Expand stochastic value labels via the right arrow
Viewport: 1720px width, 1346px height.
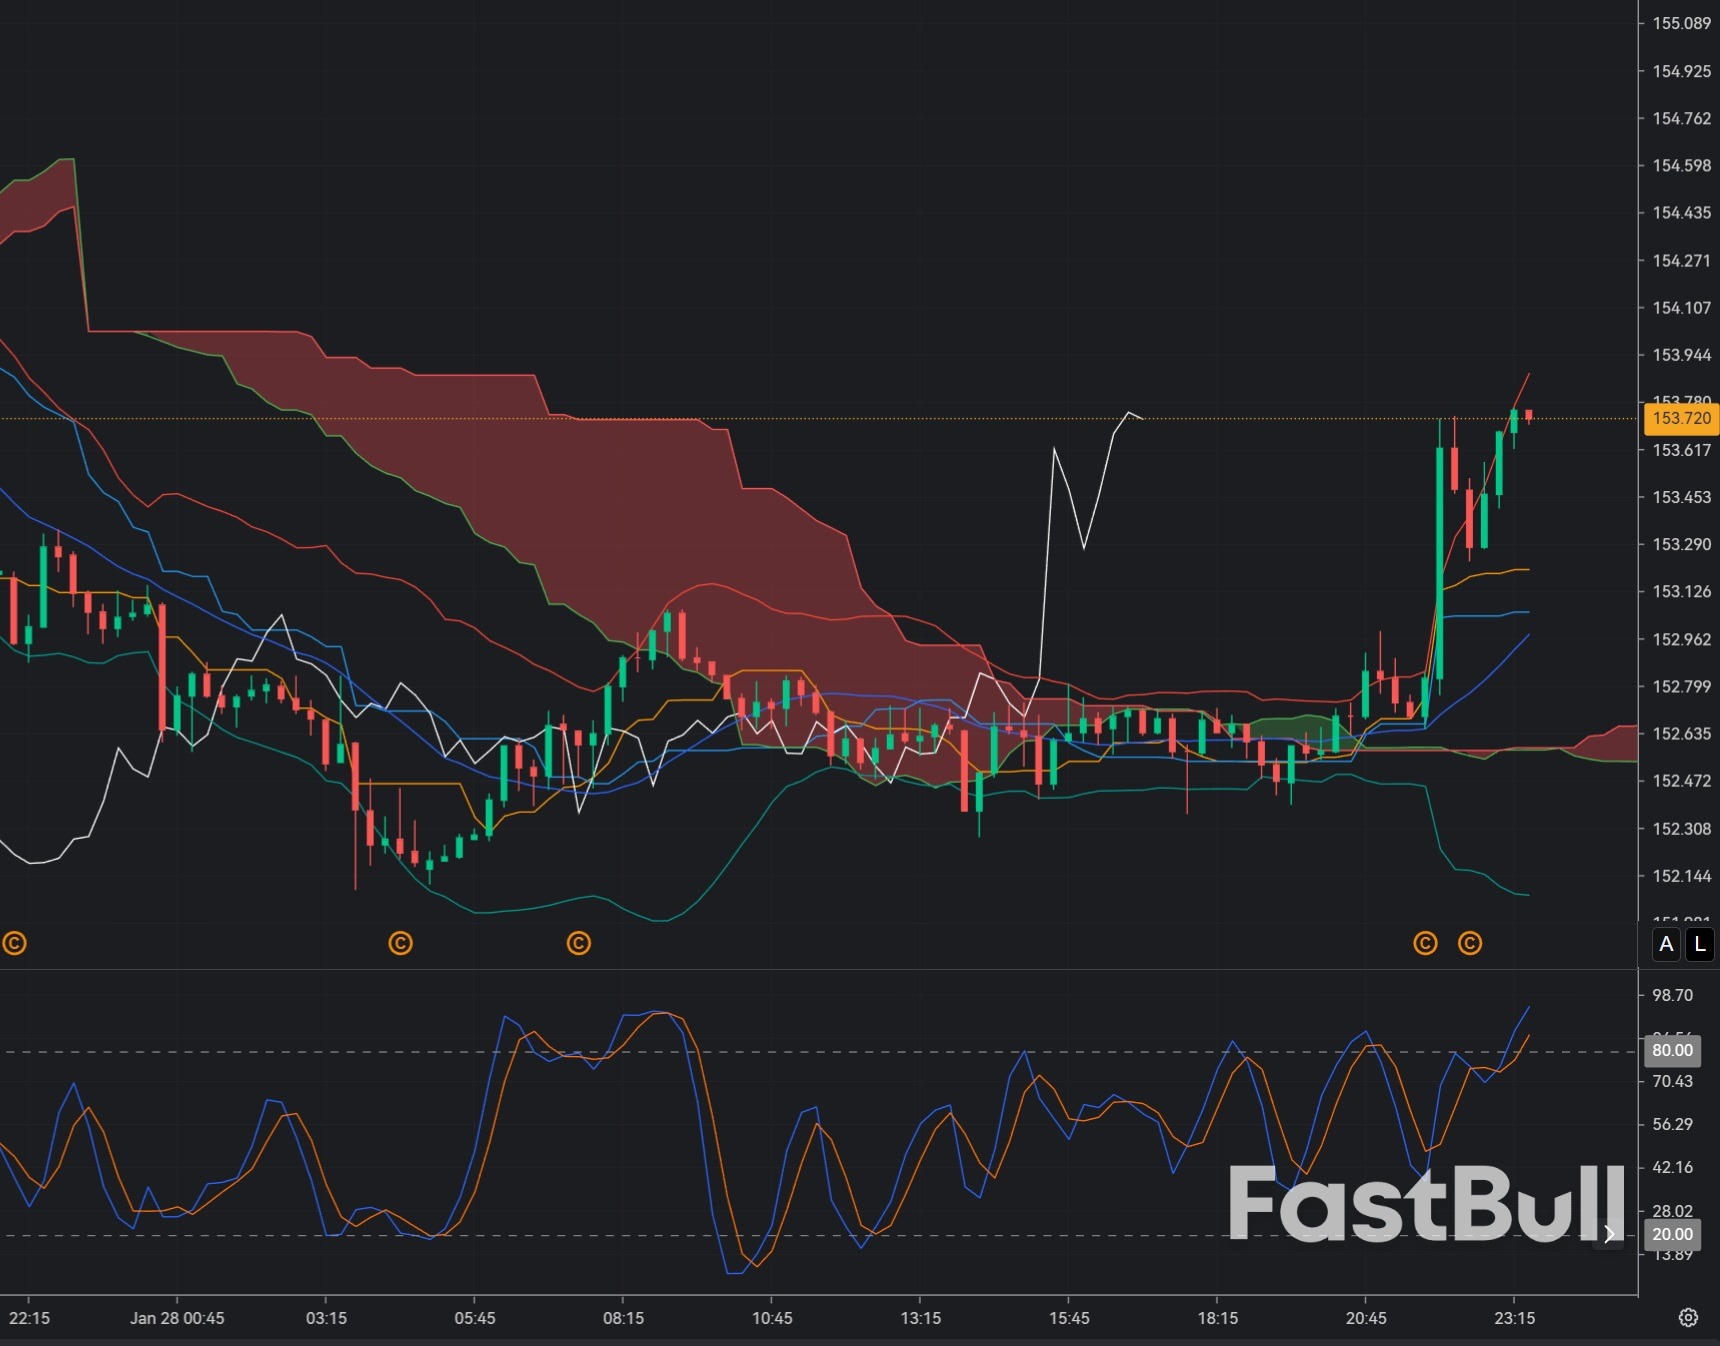point(1610,1234)
